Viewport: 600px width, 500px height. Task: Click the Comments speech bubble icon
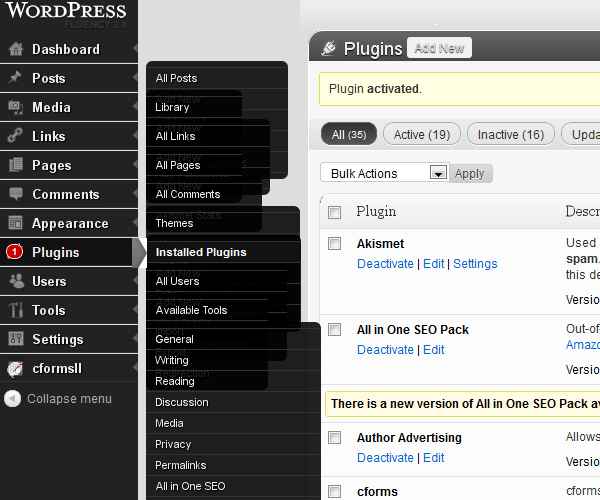click(16, 194)
